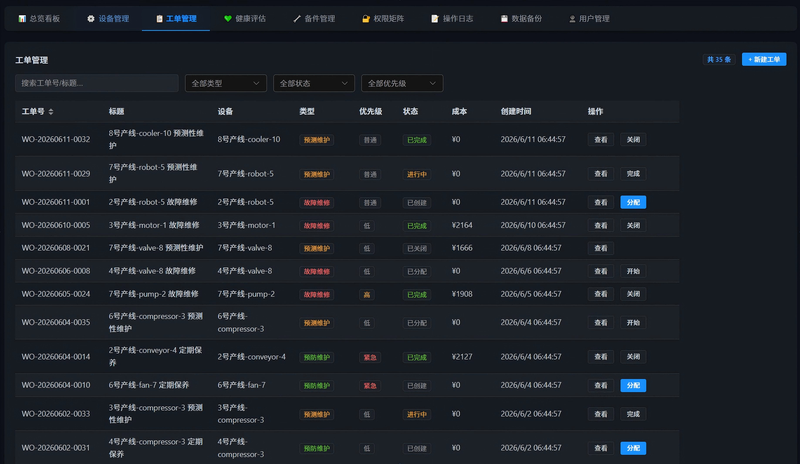Click work order number WO-20260610-0005

click(x=56, y=226)
